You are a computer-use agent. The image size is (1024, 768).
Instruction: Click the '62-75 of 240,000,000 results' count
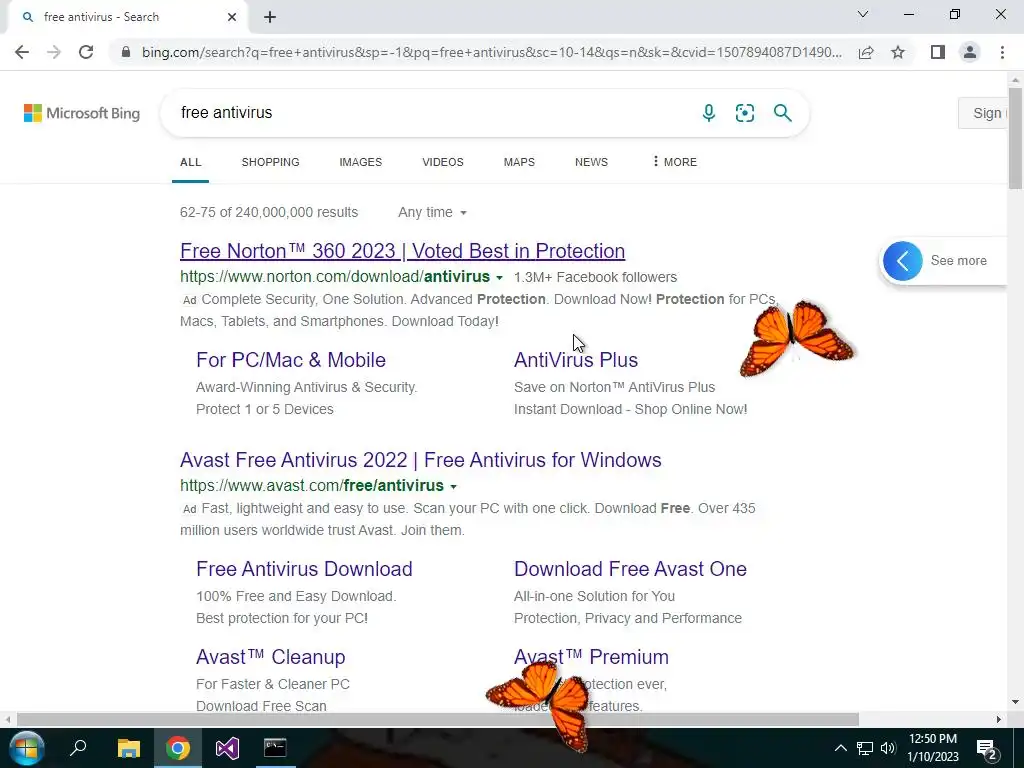click(269, 212)
